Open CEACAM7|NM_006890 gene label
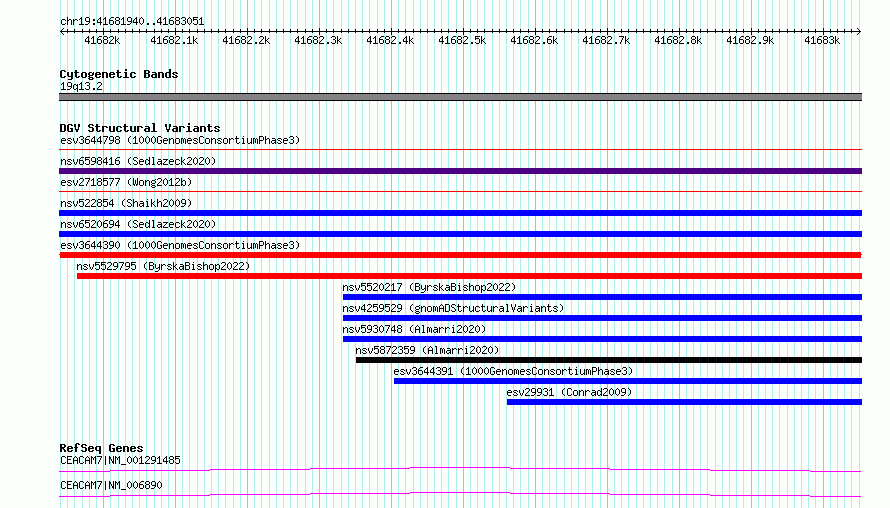 tap(111, 485)
